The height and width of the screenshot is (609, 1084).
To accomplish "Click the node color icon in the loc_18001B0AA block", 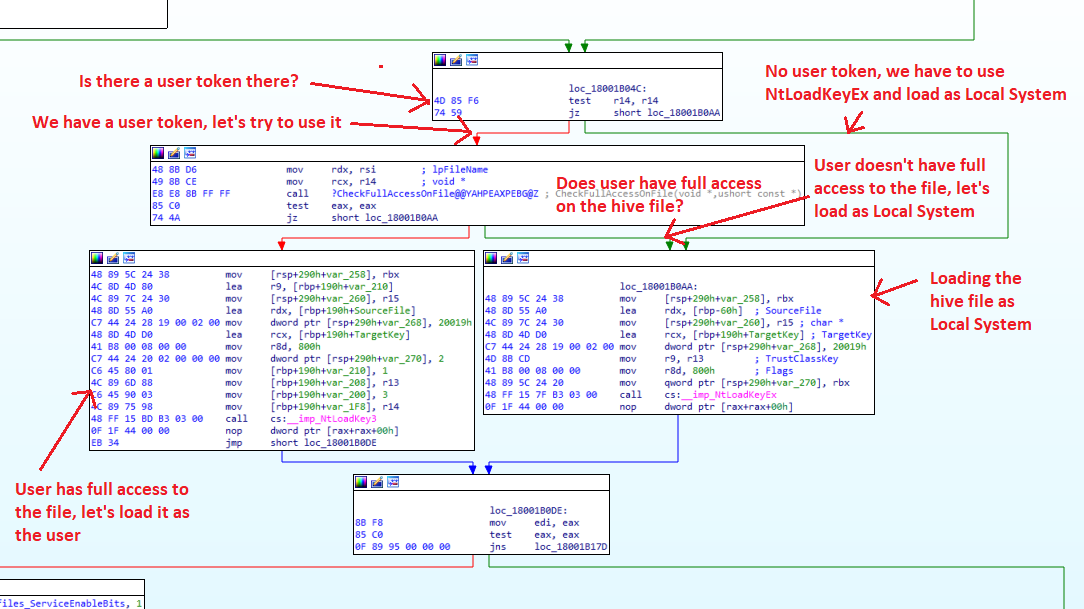I will (491, 259).
